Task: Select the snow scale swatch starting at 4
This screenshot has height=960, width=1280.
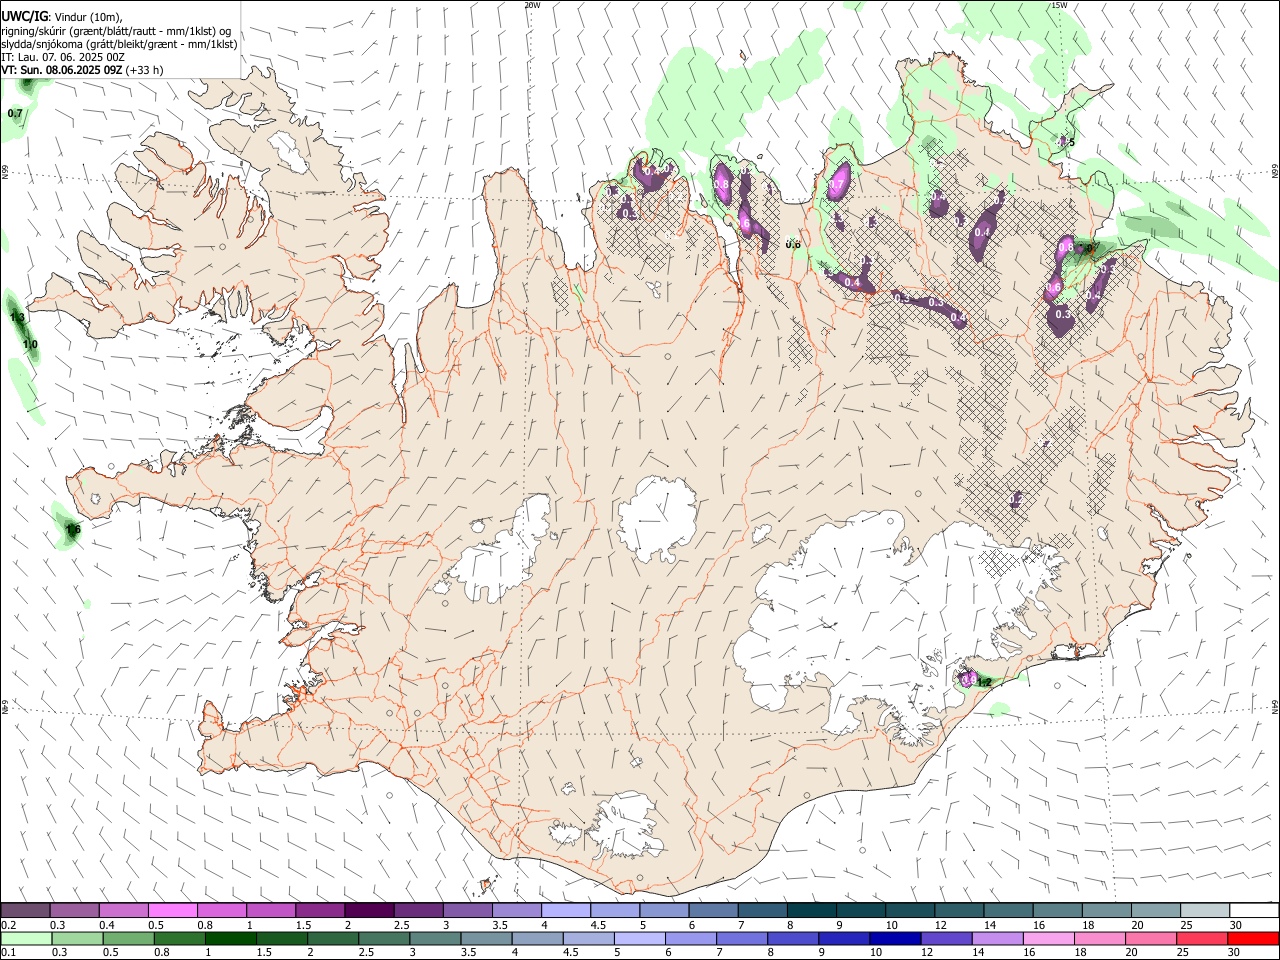Action: [x=564, y=911]
